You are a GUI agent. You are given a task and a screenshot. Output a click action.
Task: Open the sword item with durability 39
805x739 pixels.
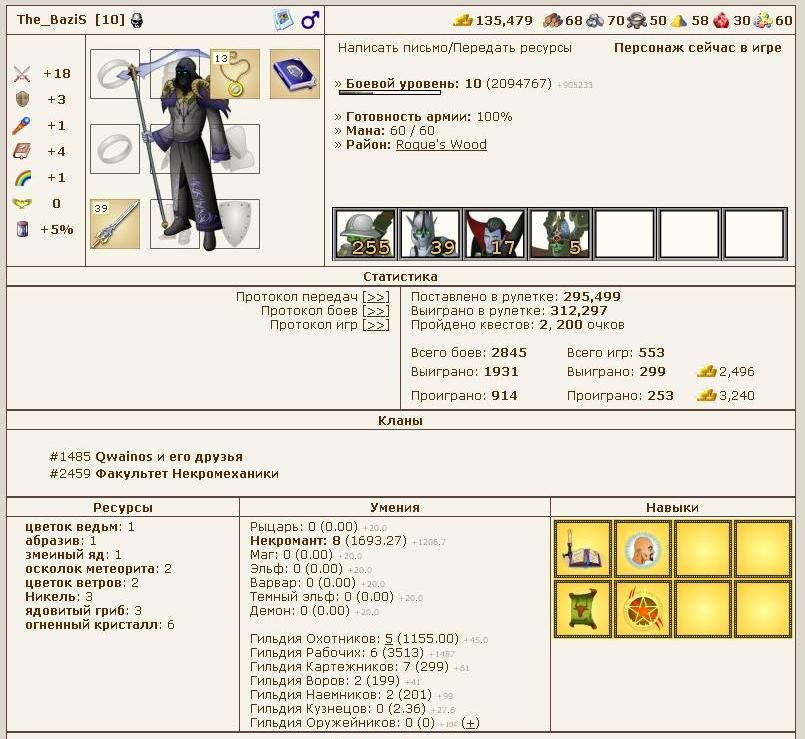pyautogui.click(x=115, y=224)
